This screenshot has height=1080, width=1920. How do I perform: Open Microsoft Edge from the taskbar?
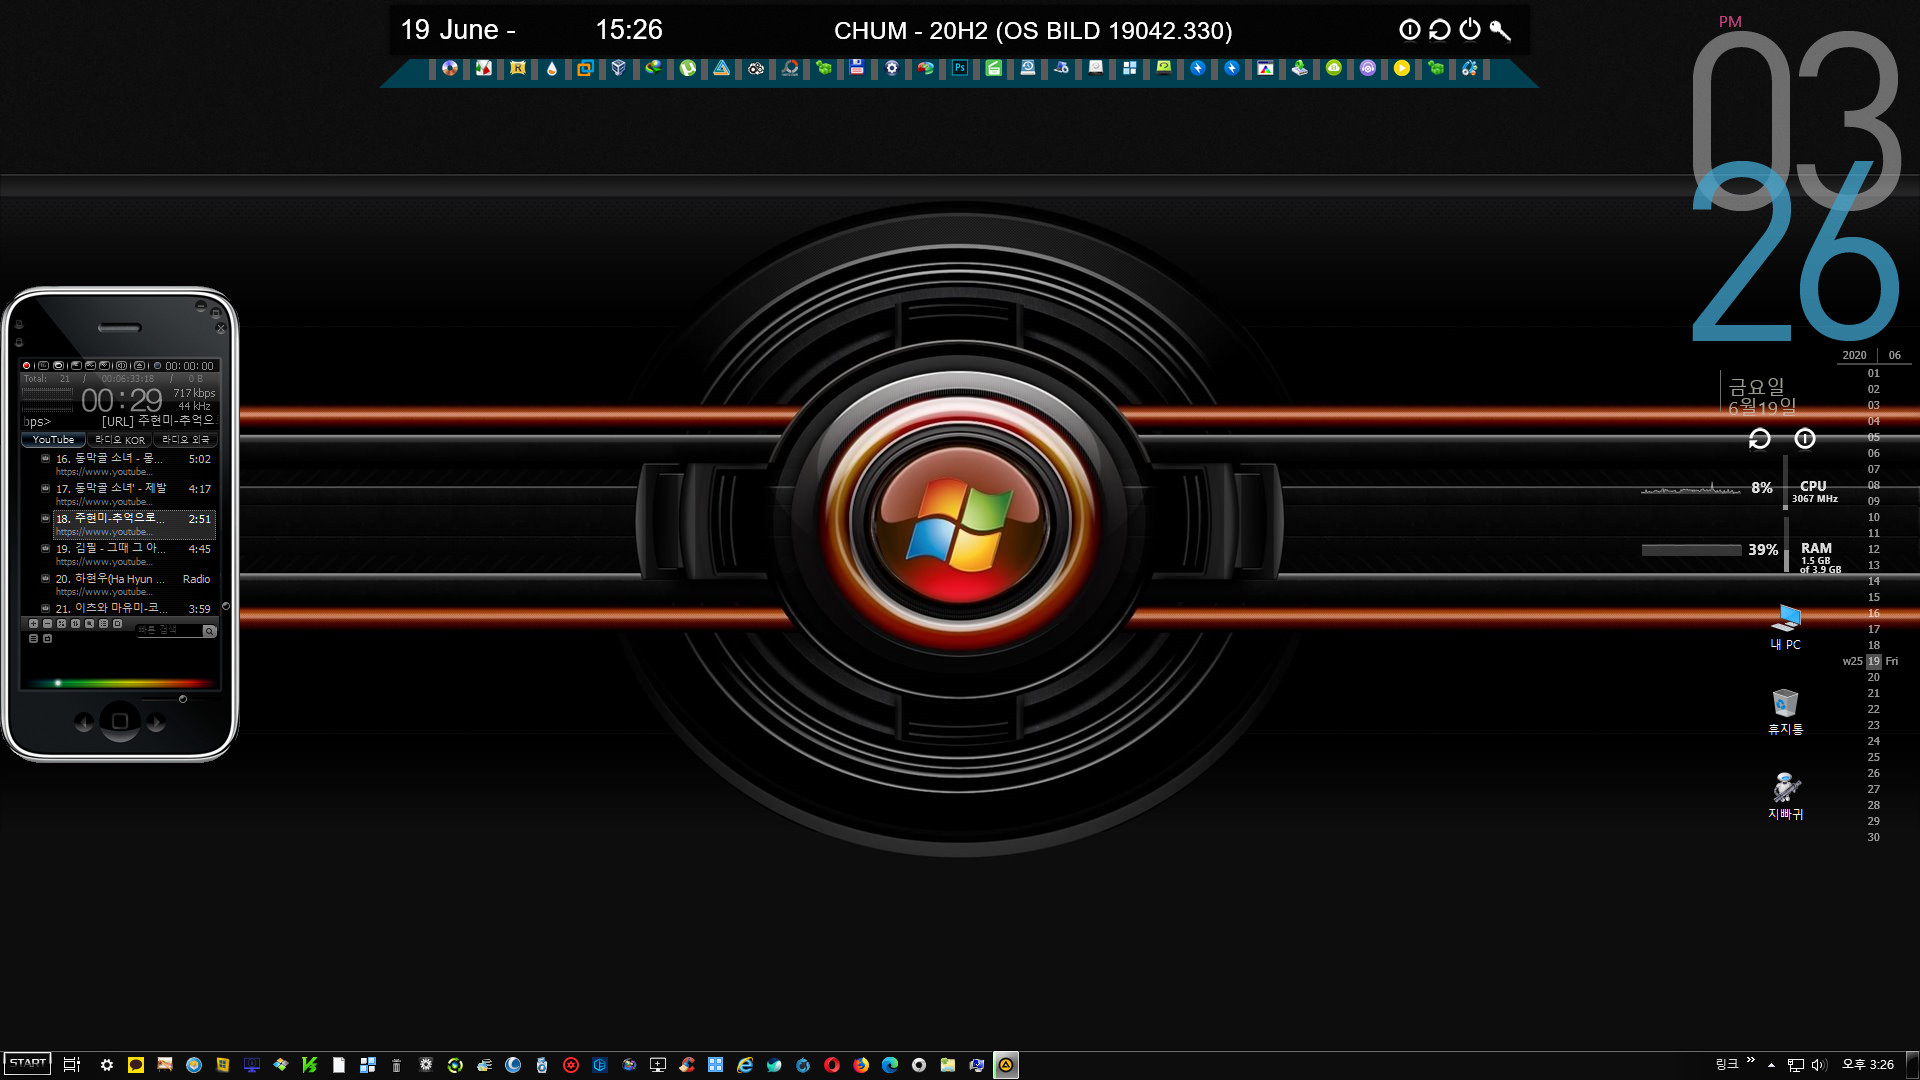(x=890, y=1065)
